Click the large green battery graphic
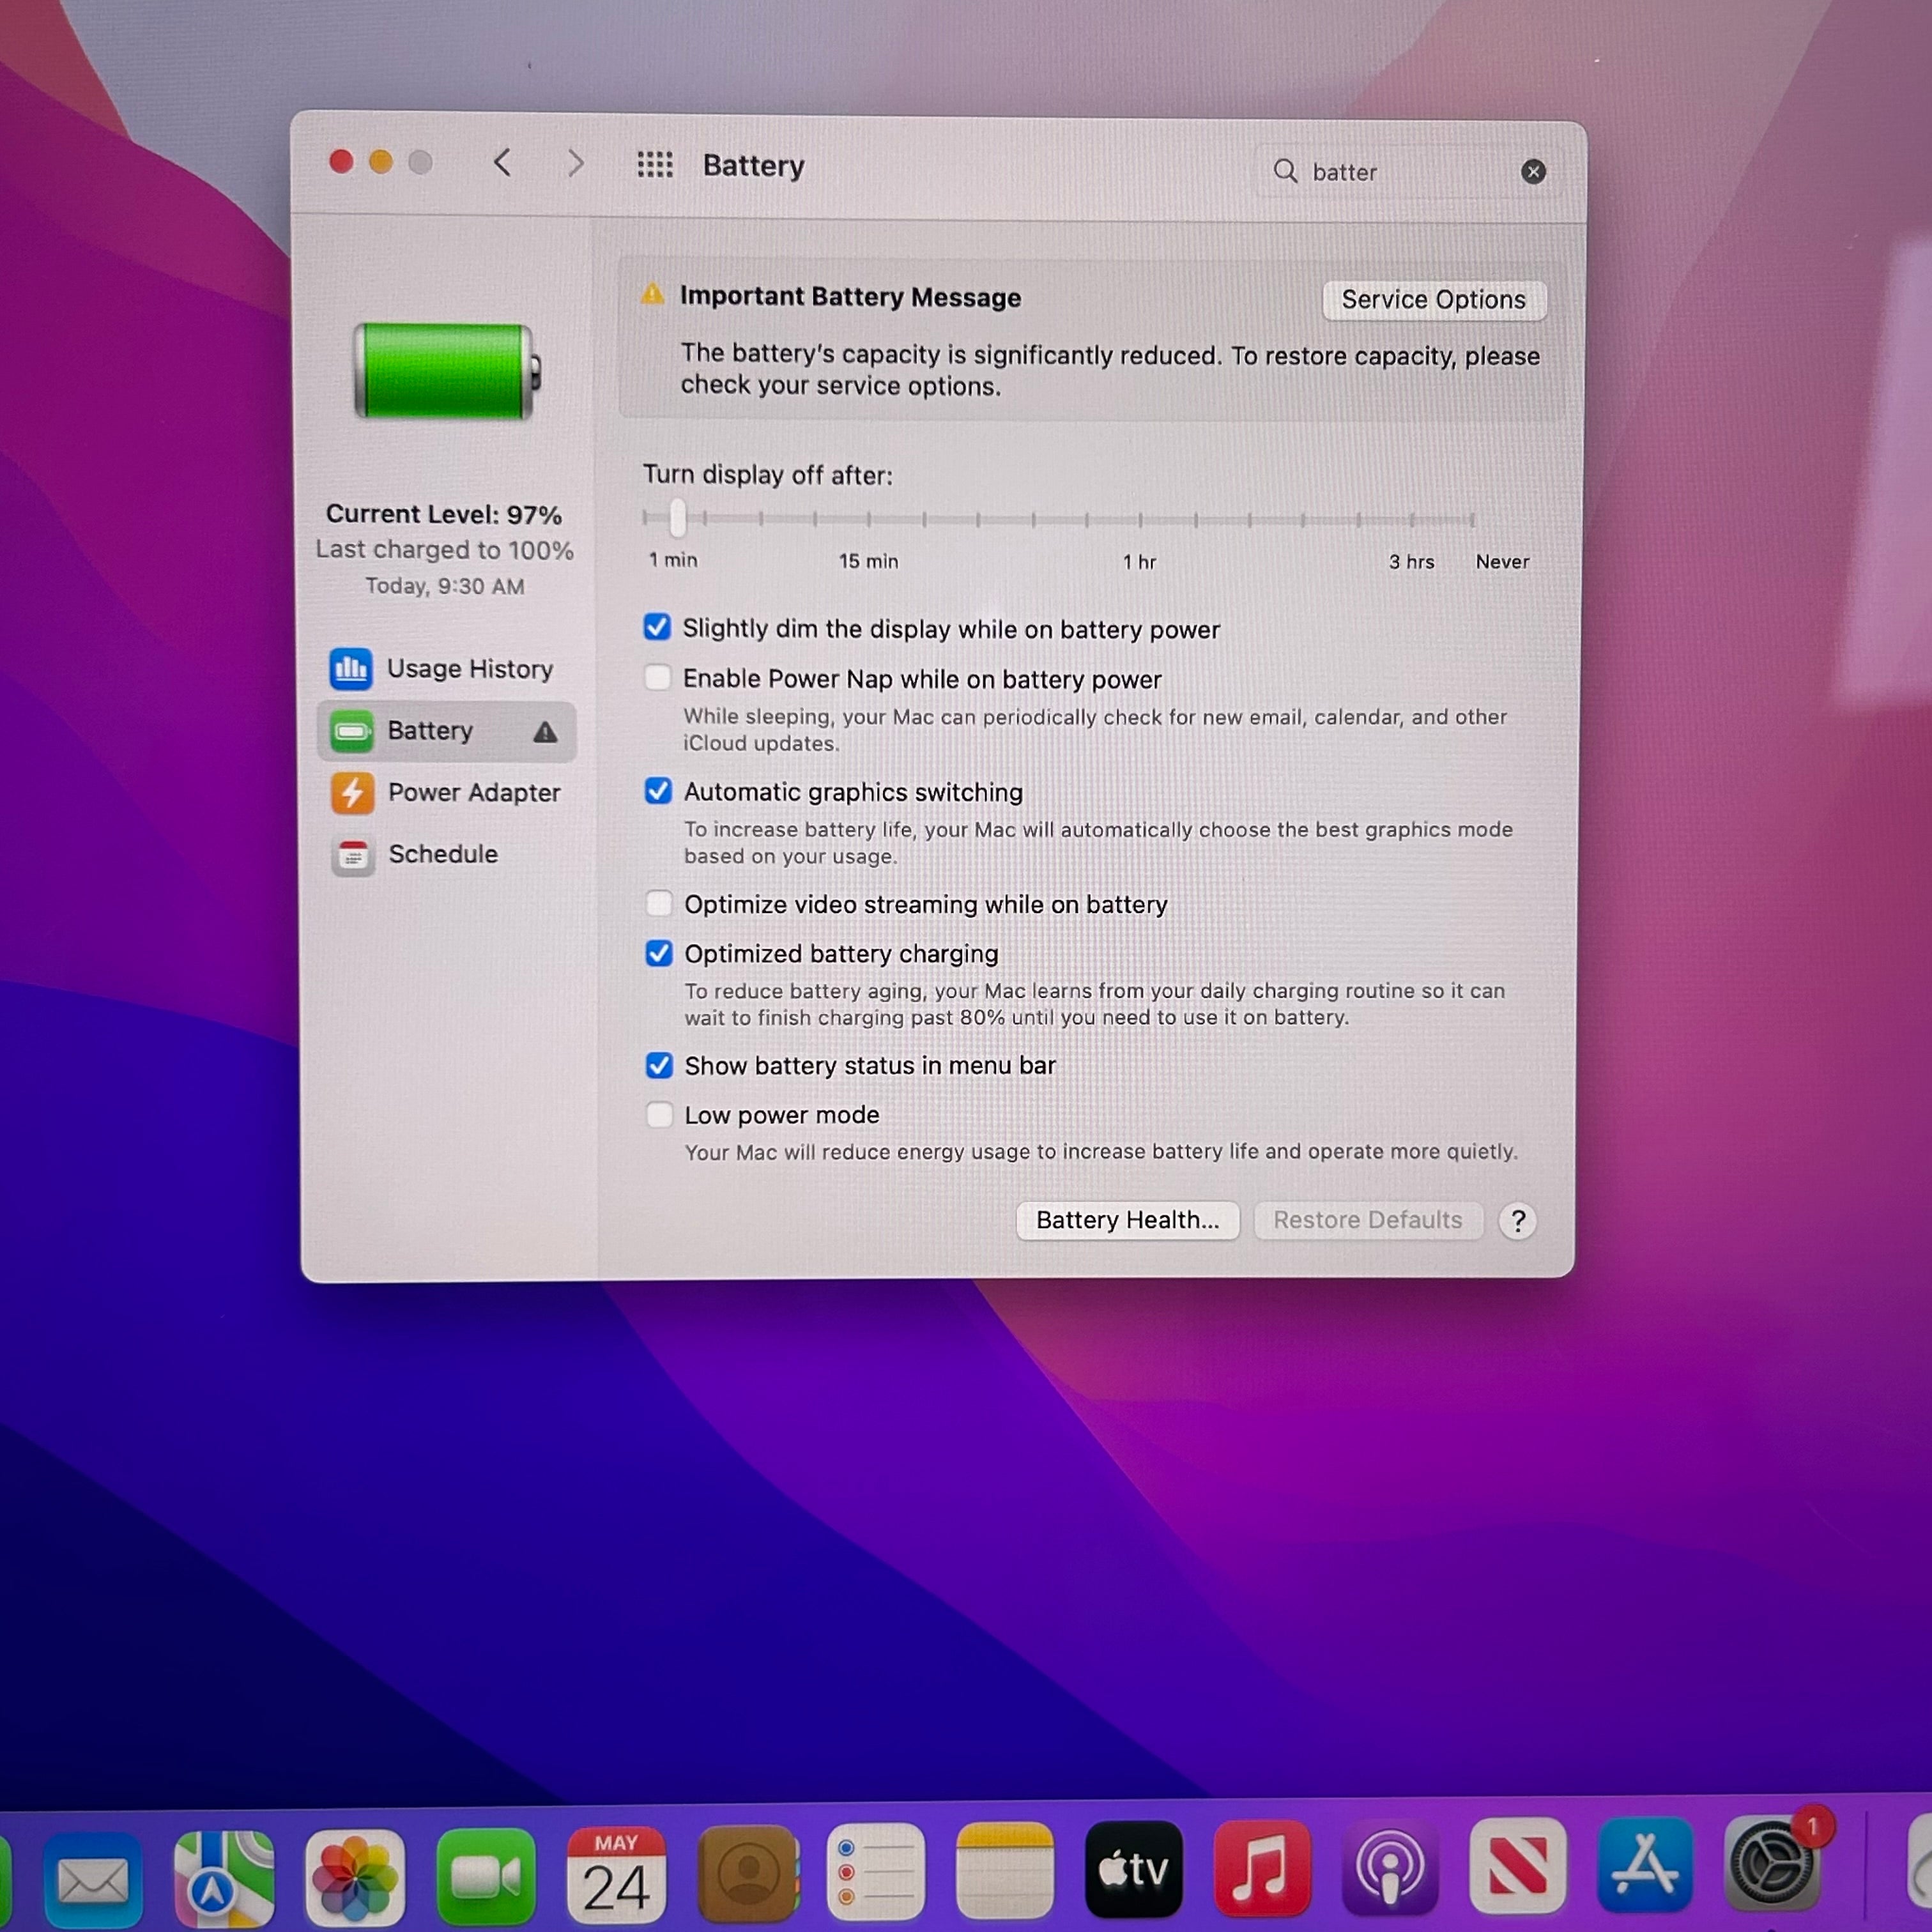 [447, 371]
